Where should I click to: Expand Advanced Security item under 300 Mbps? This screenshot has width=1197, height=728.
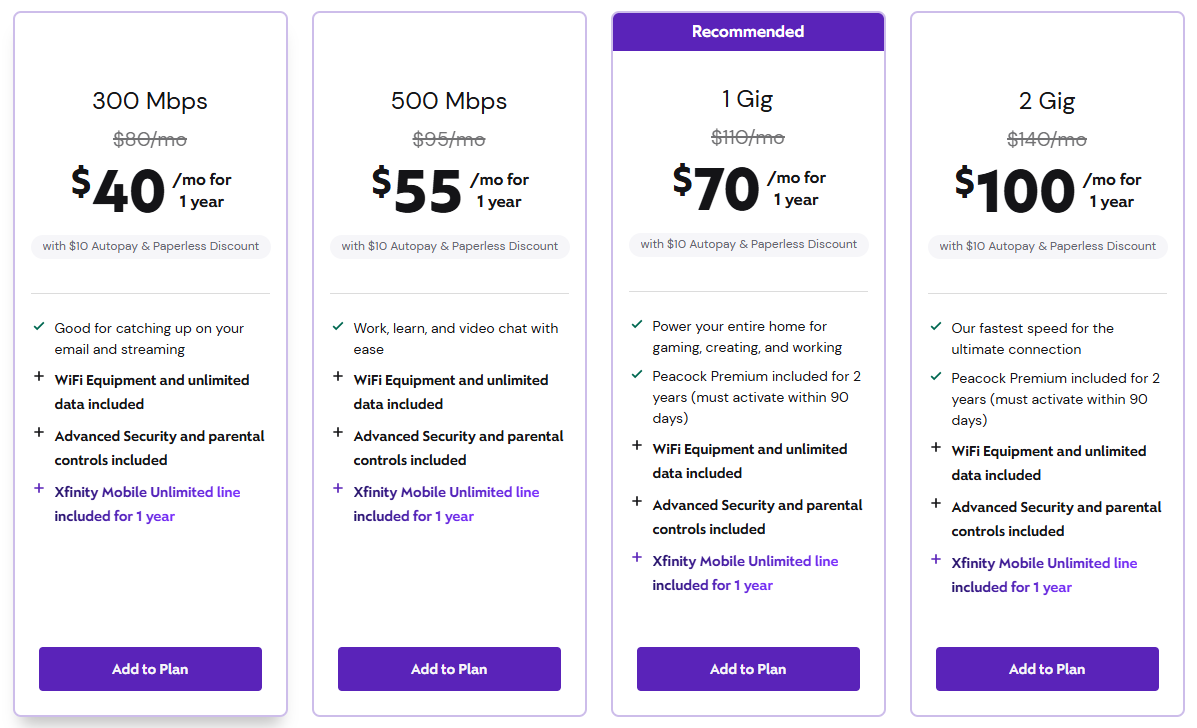tap(39, 433)
